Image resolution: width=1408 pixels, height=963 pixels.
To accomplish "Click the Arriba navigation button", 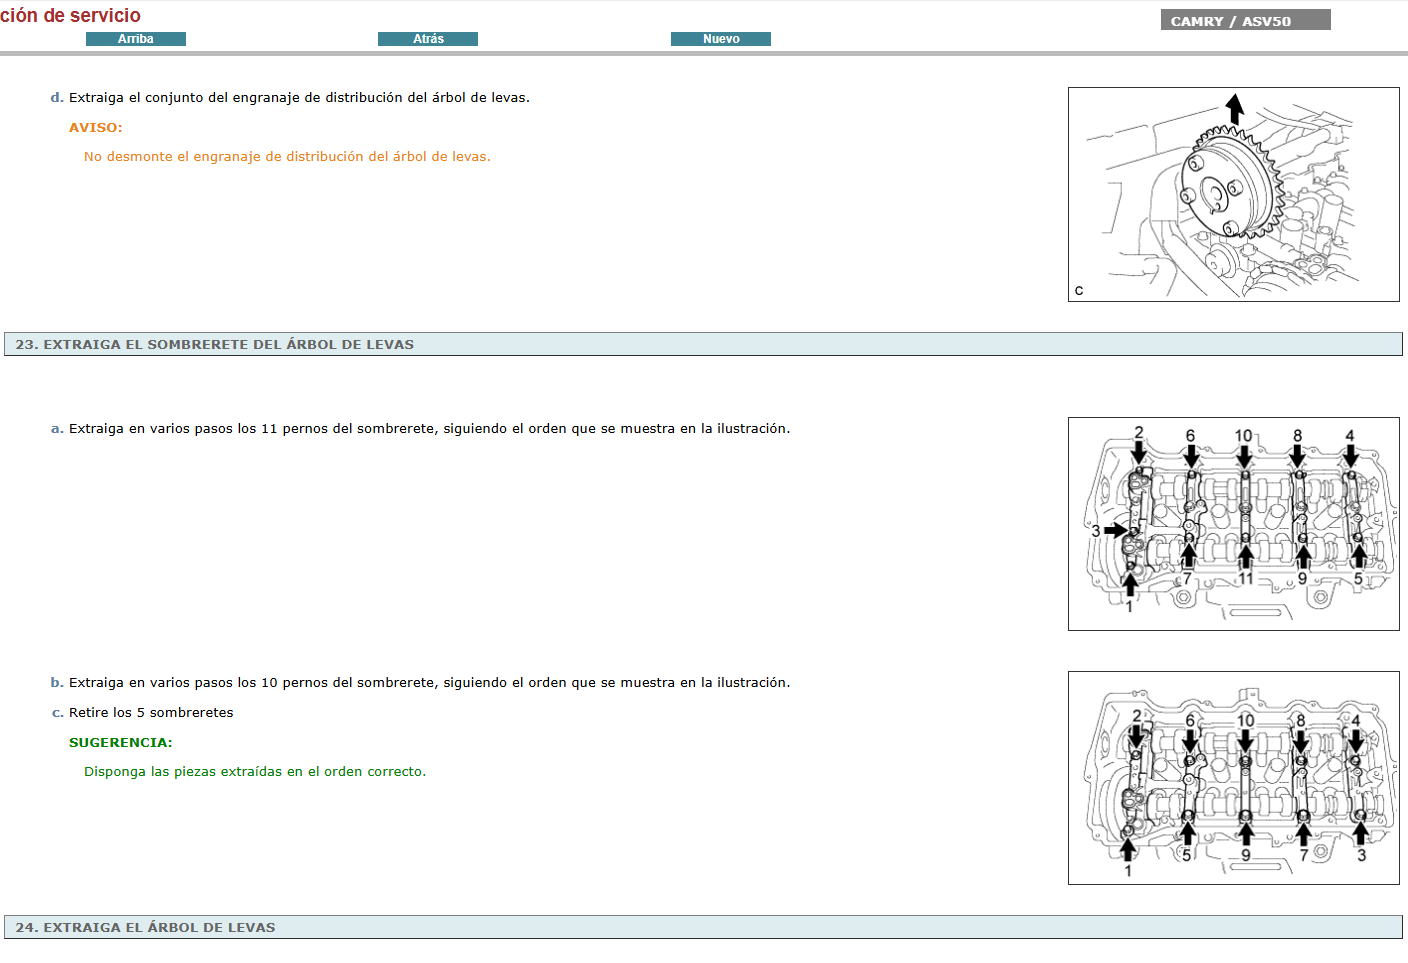I will coord(136,38).
